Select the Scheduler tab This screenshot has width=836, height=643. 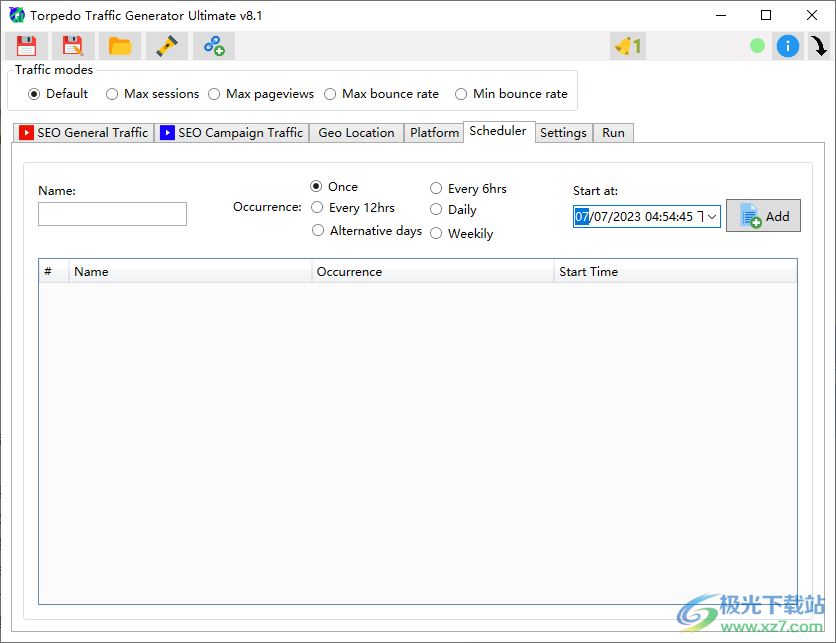point(498,131)
